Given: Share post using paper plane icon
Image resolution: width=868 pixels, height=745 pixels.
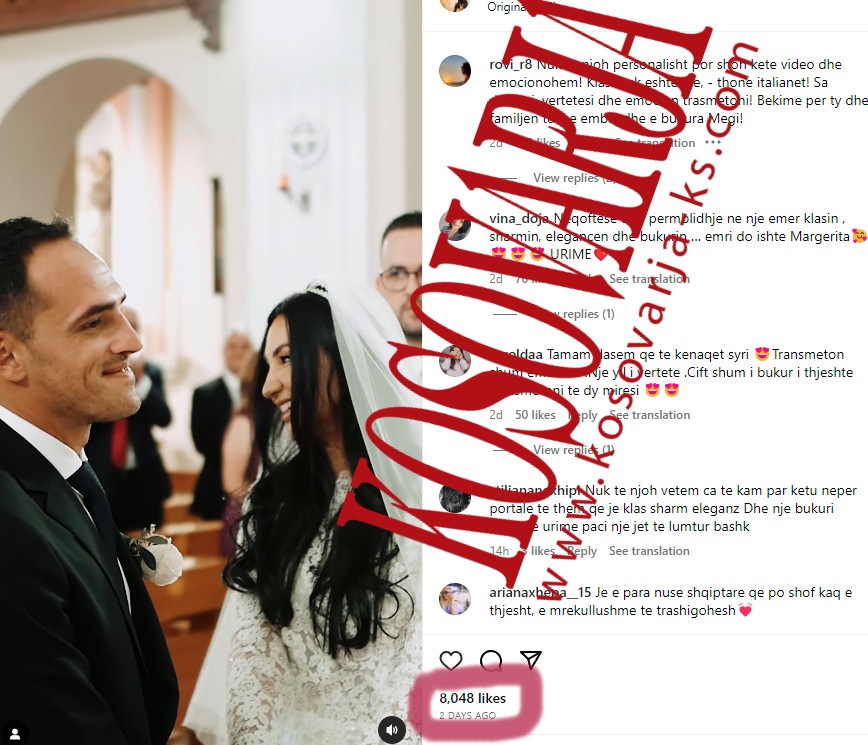Looking at the screenshot, I should coord(530,659).
